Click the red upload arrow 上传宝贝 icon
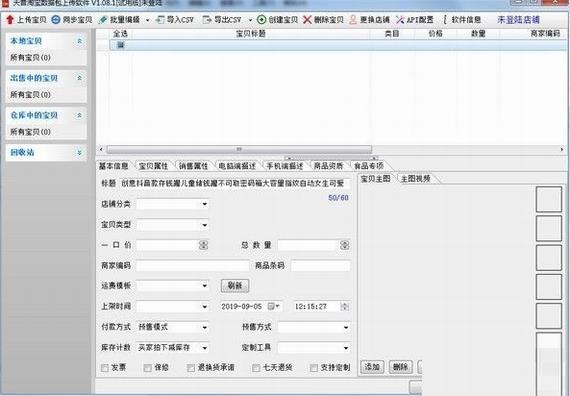Image resolution: width=570 pixels, height=396 pixels. pos(10,20)
